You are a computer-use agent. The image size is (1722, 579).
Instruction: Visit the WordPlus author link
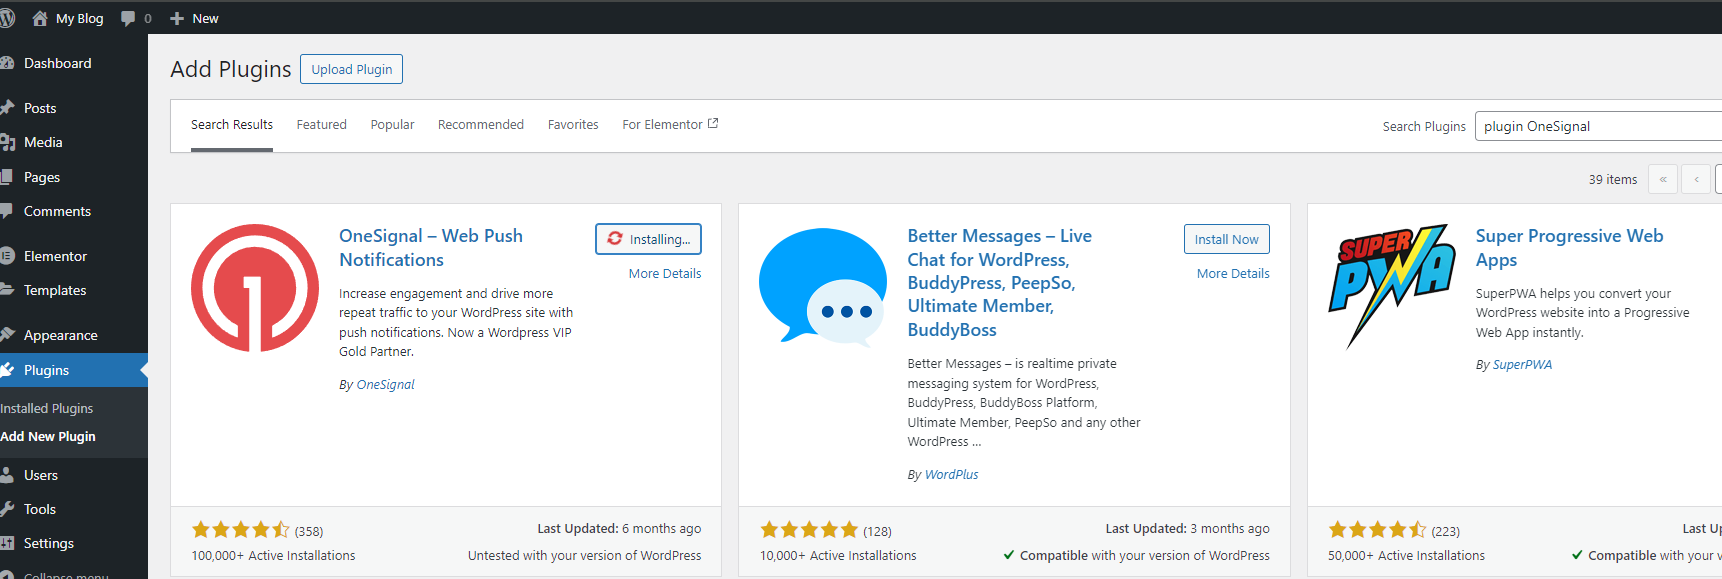[x=952, y=474]
